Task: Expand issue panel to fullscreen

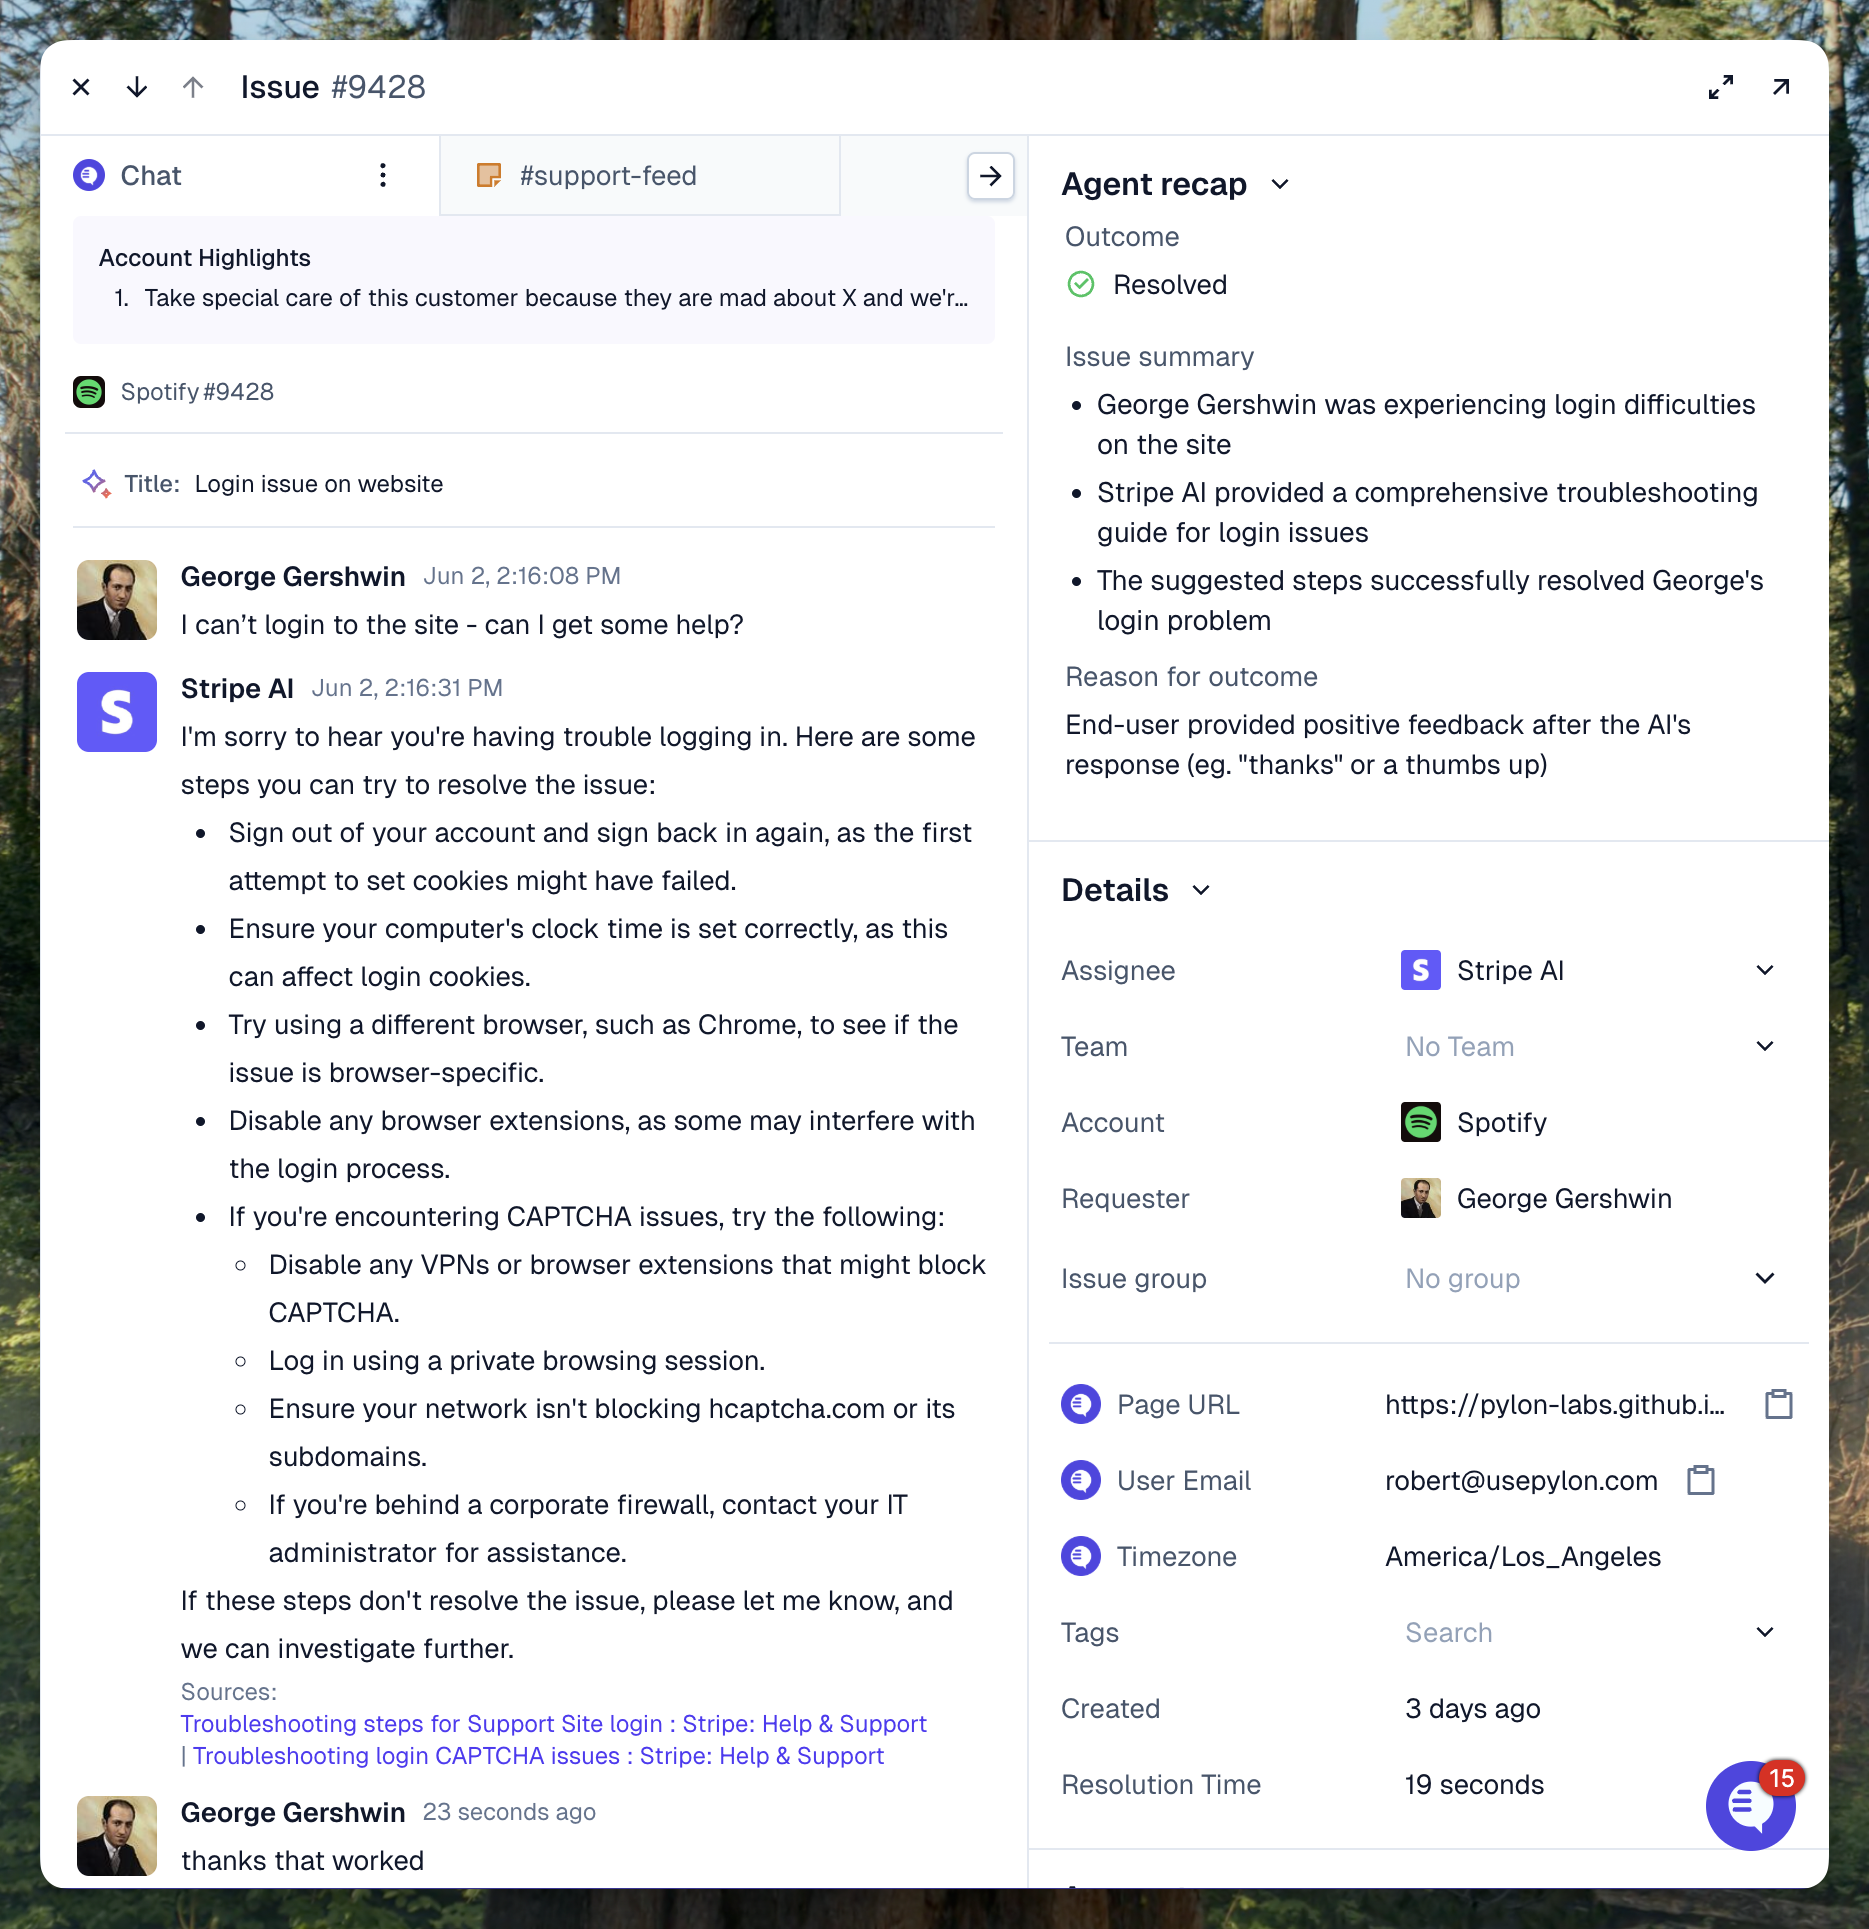Action: click(1720, 88)
